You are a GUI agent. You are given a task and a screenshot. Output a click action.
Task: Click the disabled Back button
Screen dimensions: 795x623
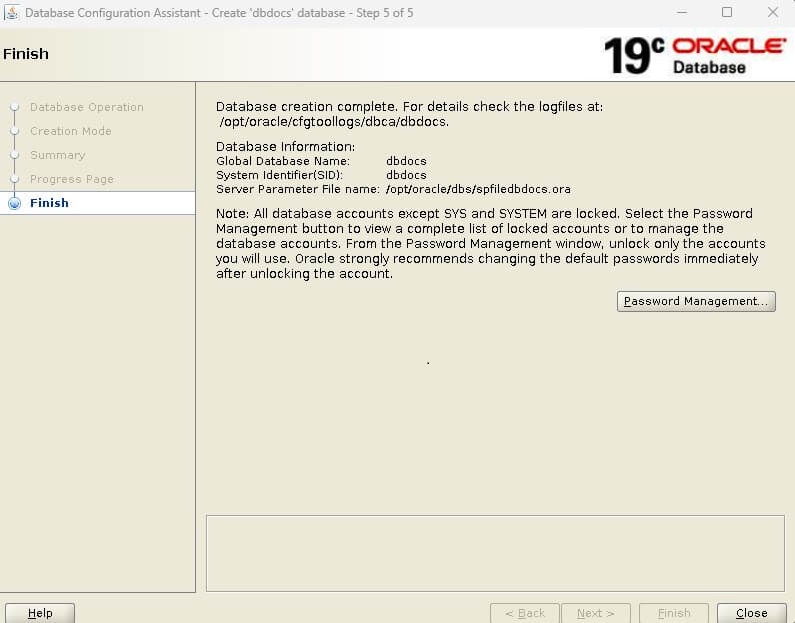[525, 613]
